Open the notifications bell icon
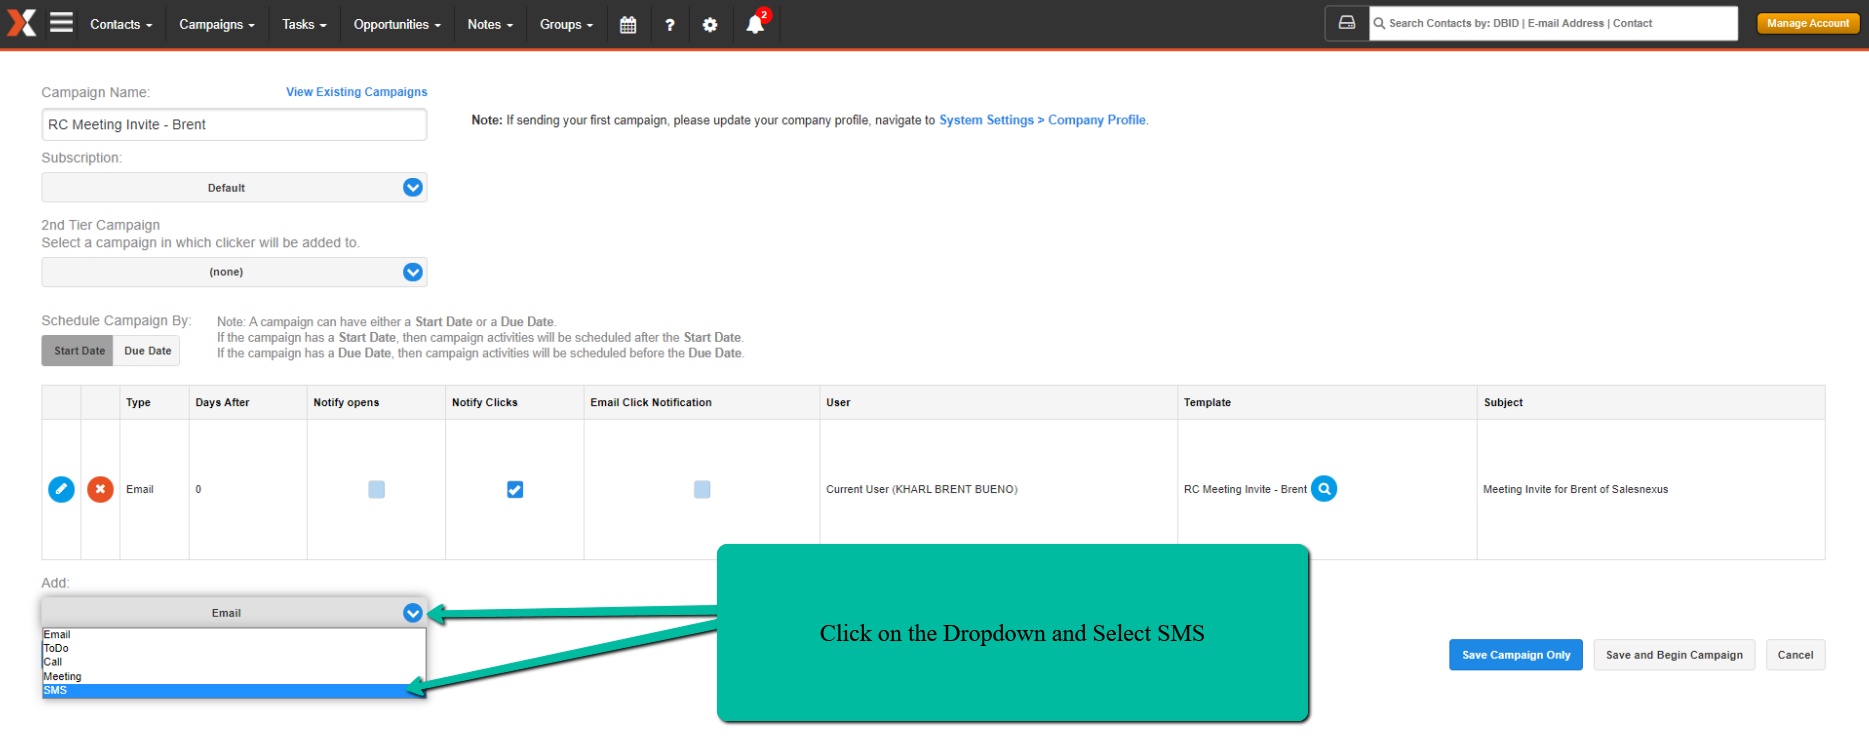Image resolution: width=1869 pixels, height=749 pixels. (756, 23)
